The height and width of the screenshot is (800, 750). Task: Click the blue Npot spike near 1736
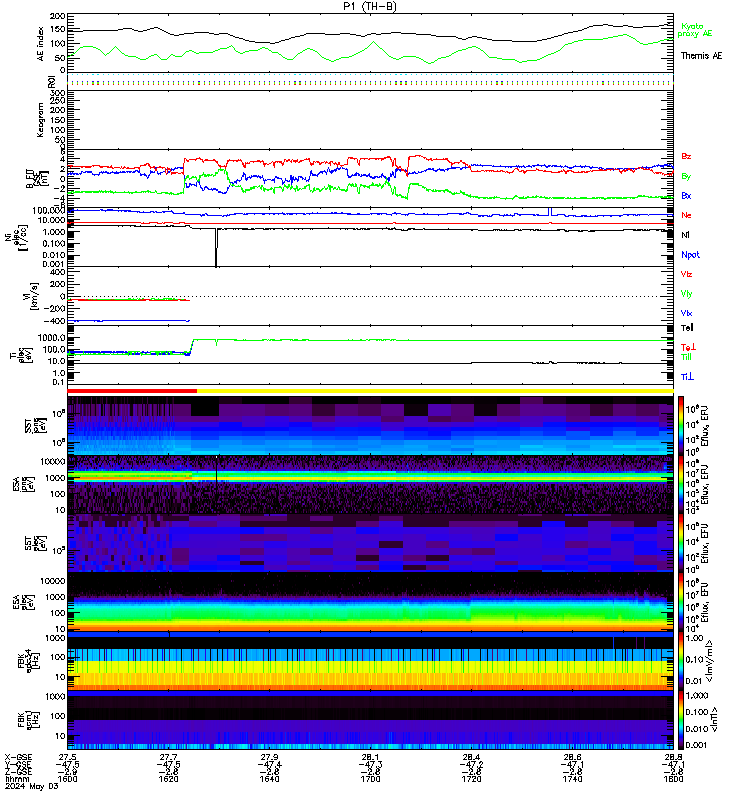pos(549,212)
